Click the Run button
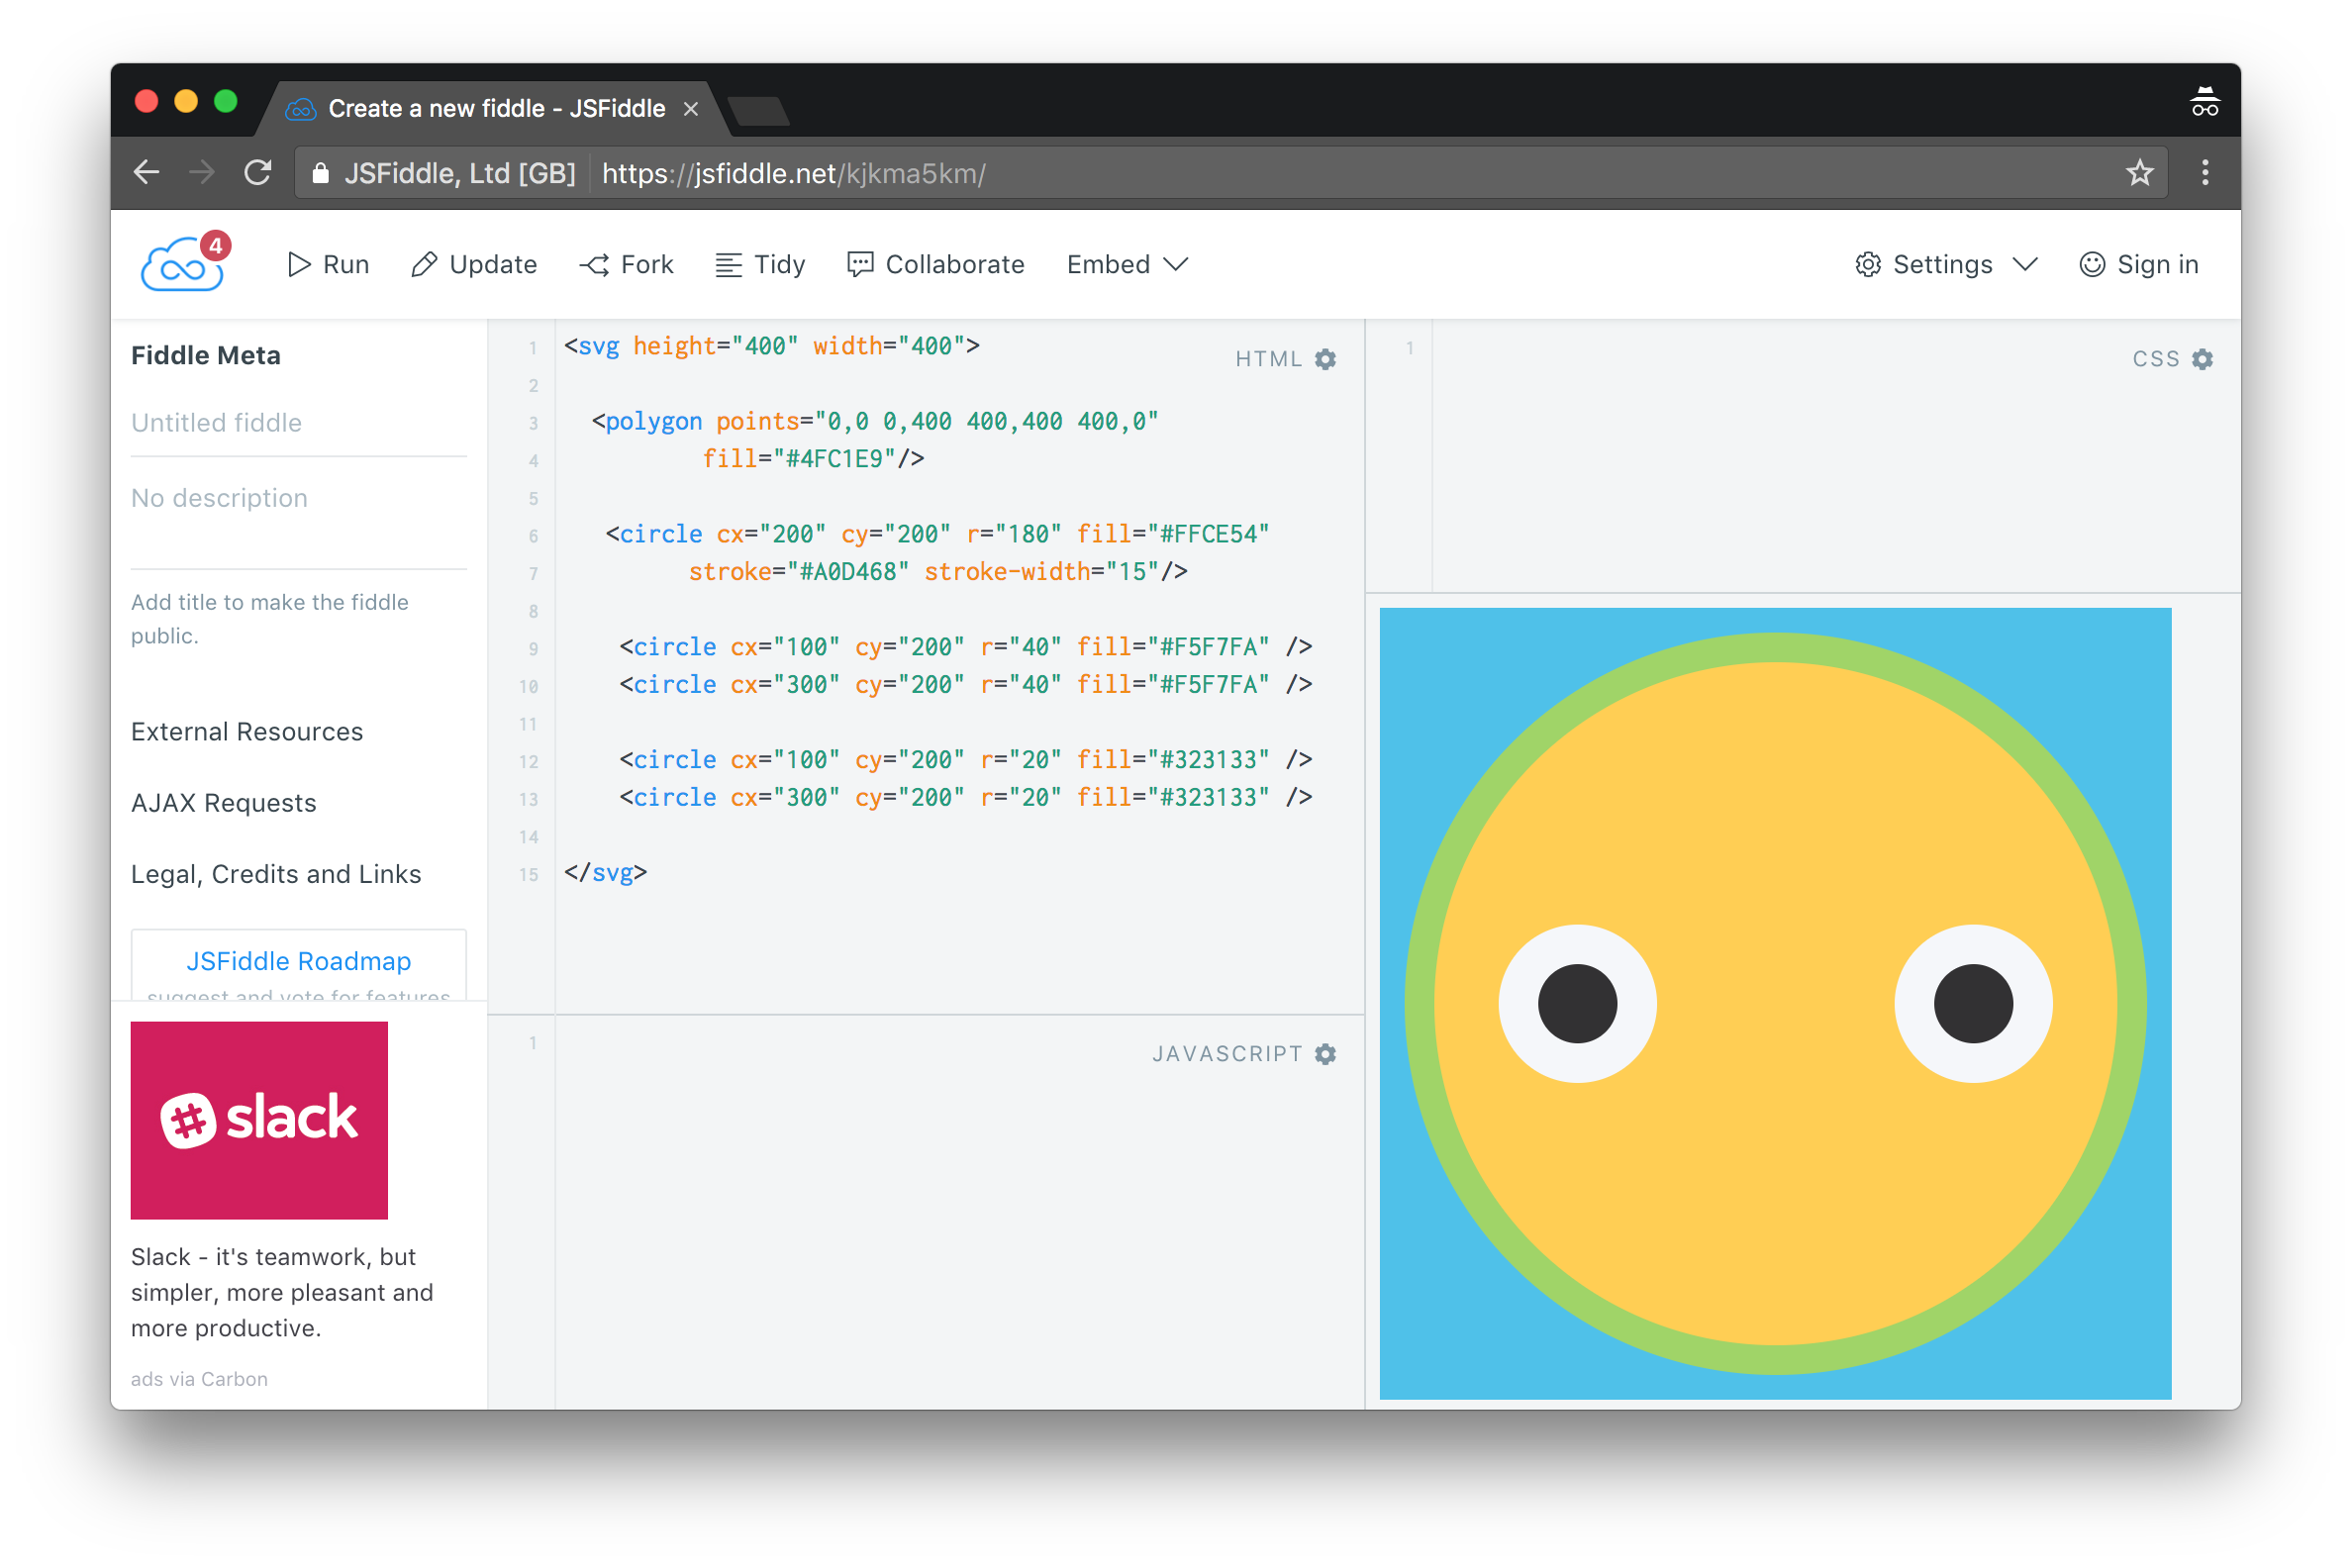Screen dimensions: 2352x1568 point(328,264)
